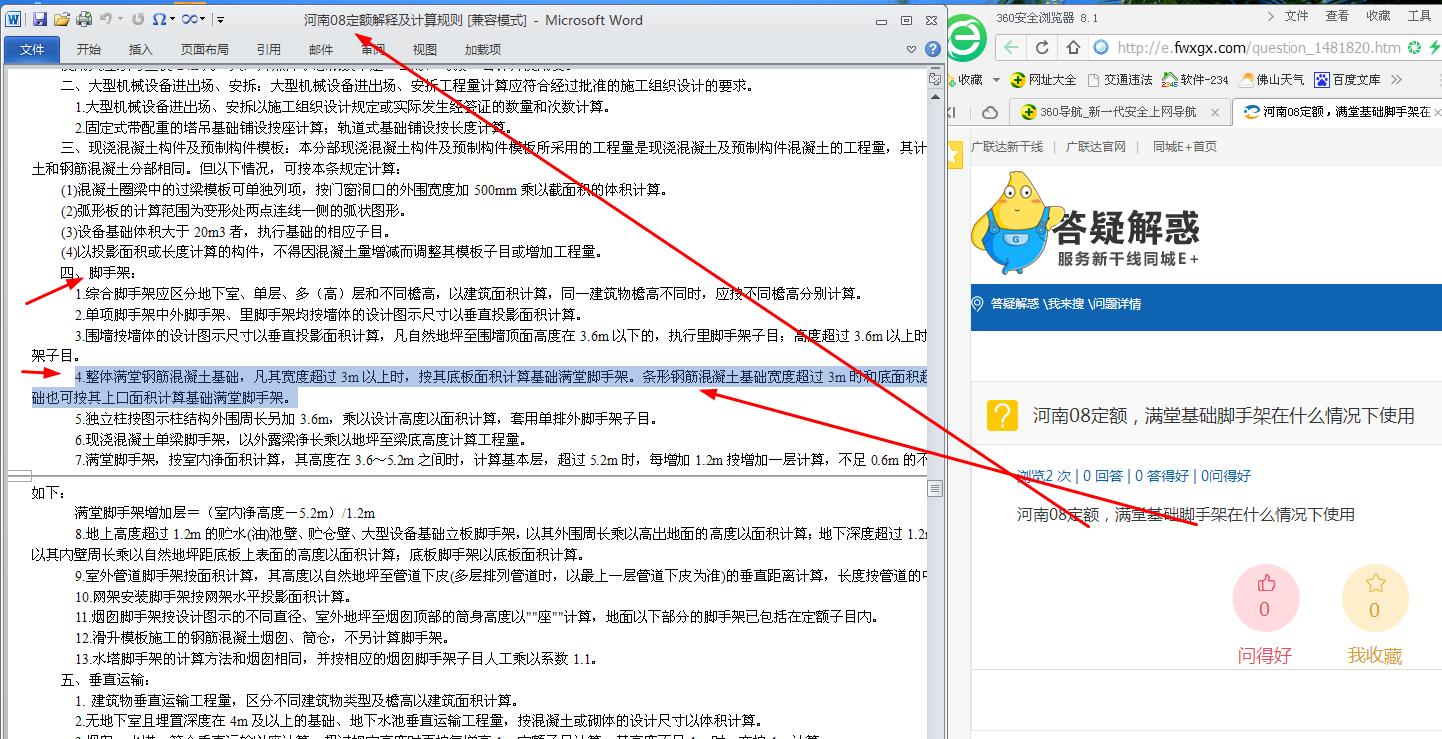The height and width of the screenshot is (739, 1442).
Task: Collapse the Word ribbon with the chevron
Action: (911, 49)
